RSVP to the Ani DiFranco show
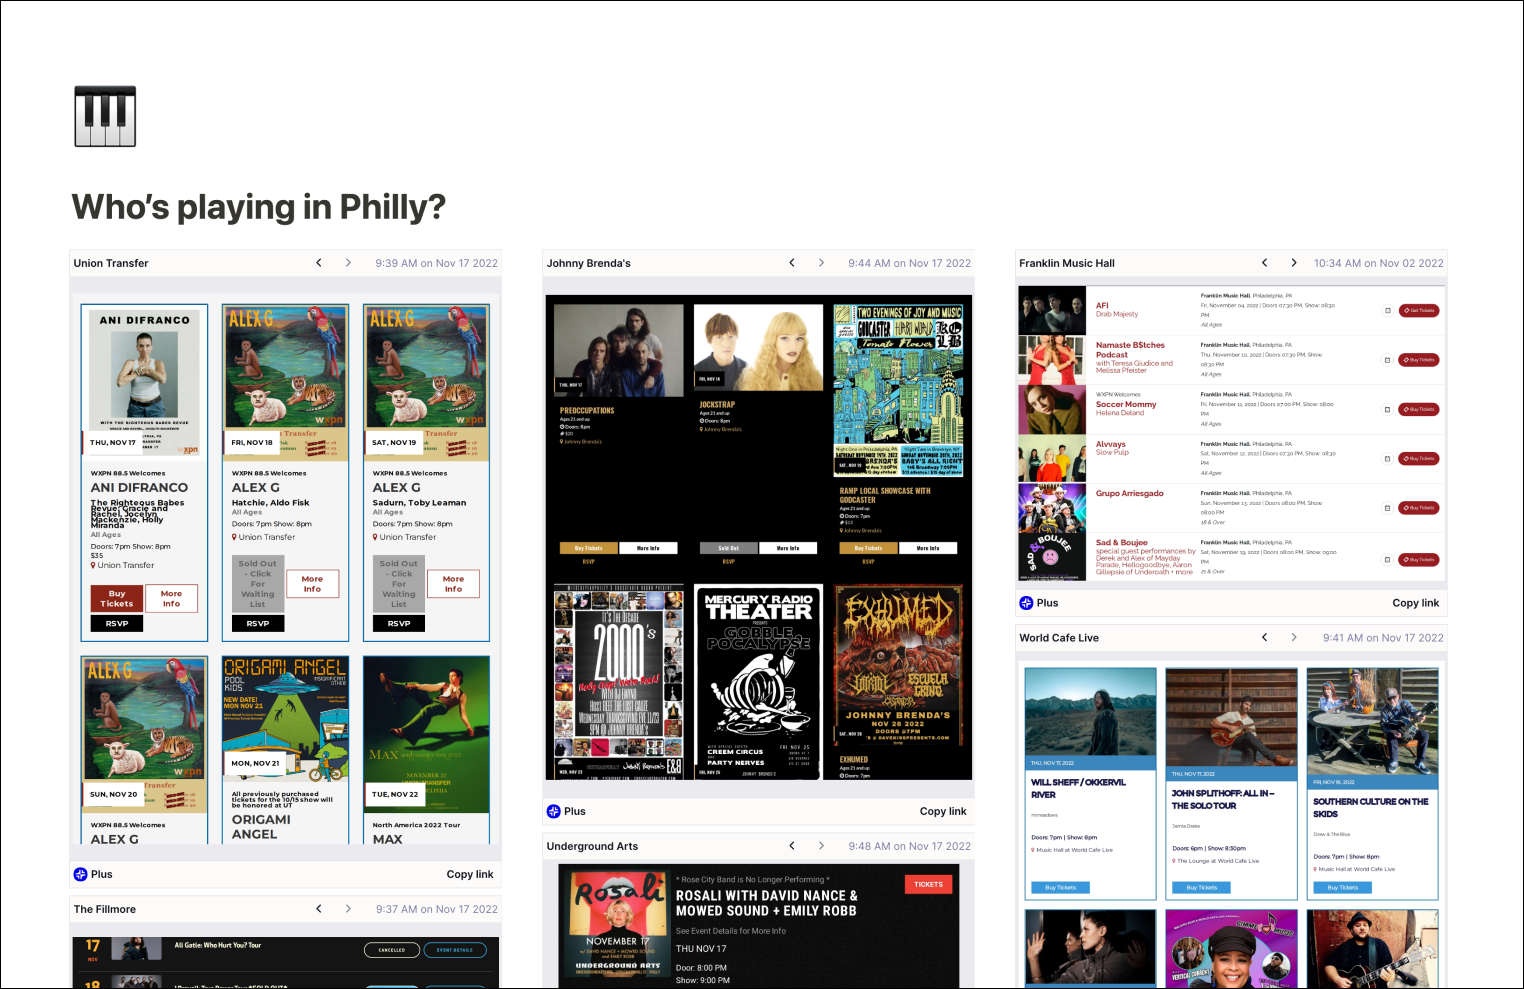This screenshot has height=989, width=1524. tap(117, 623)
